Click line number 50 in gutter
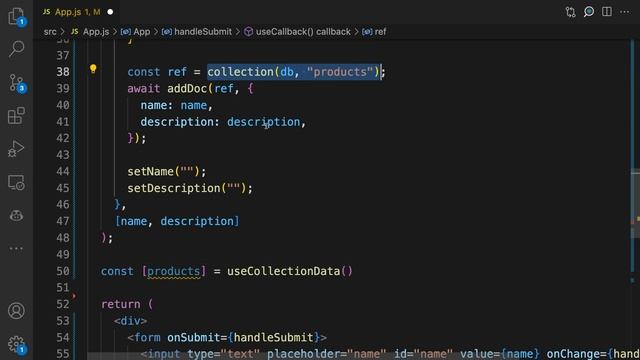 tap(63, 271)
